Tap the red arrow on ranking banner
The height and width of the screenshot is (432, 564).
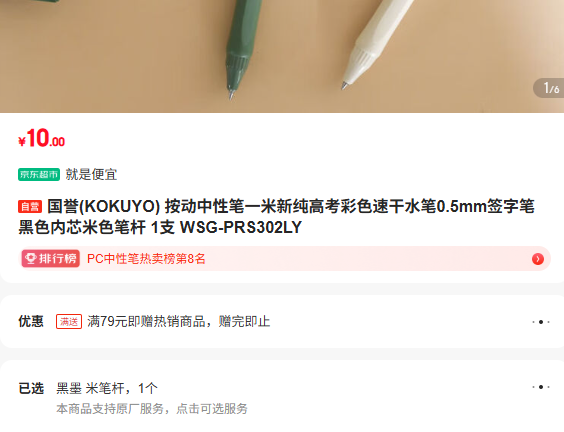pyautogui.click(x=538, y=259)
